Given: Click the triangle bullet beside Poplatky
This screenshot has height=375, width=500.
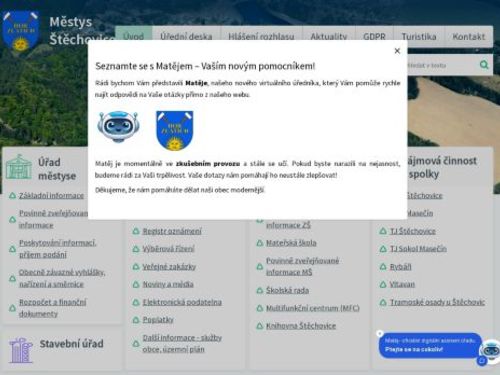Looking at the screenshot, I should pyautogui.click(x=136, y=320).
